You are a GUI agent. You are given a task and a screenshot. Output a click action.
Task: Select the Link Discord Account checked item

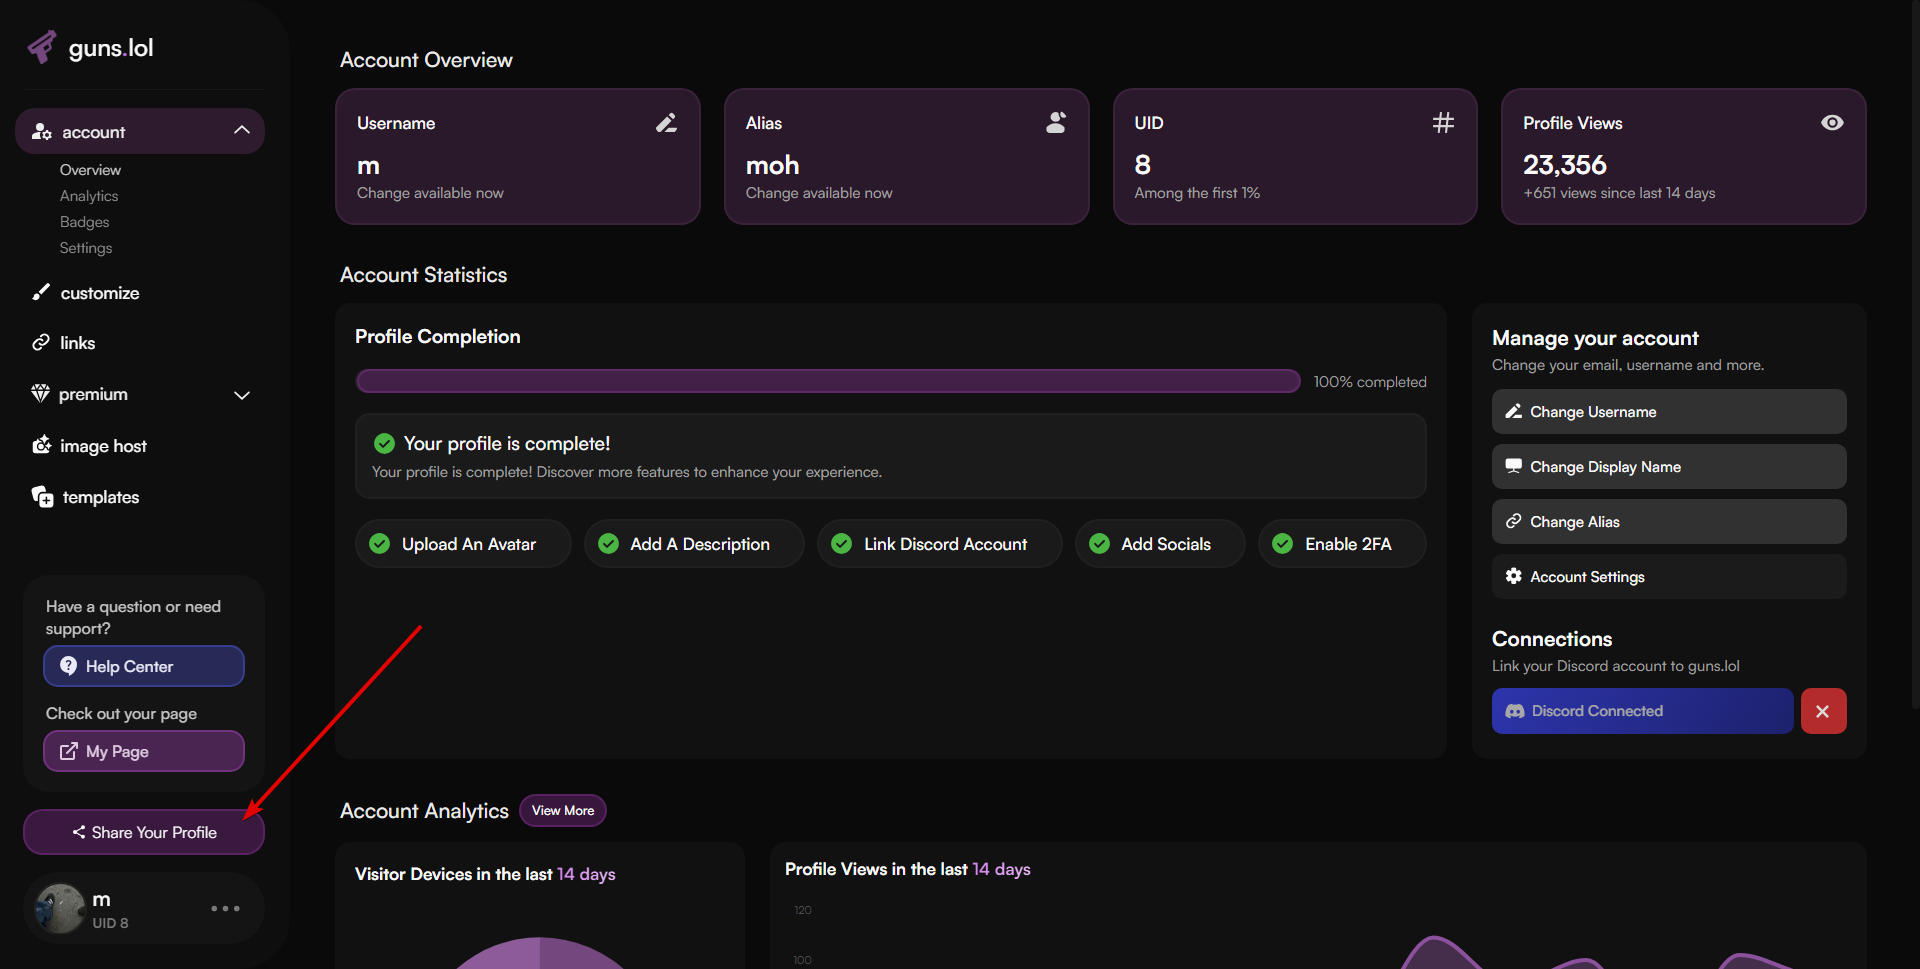click(938, 544)
